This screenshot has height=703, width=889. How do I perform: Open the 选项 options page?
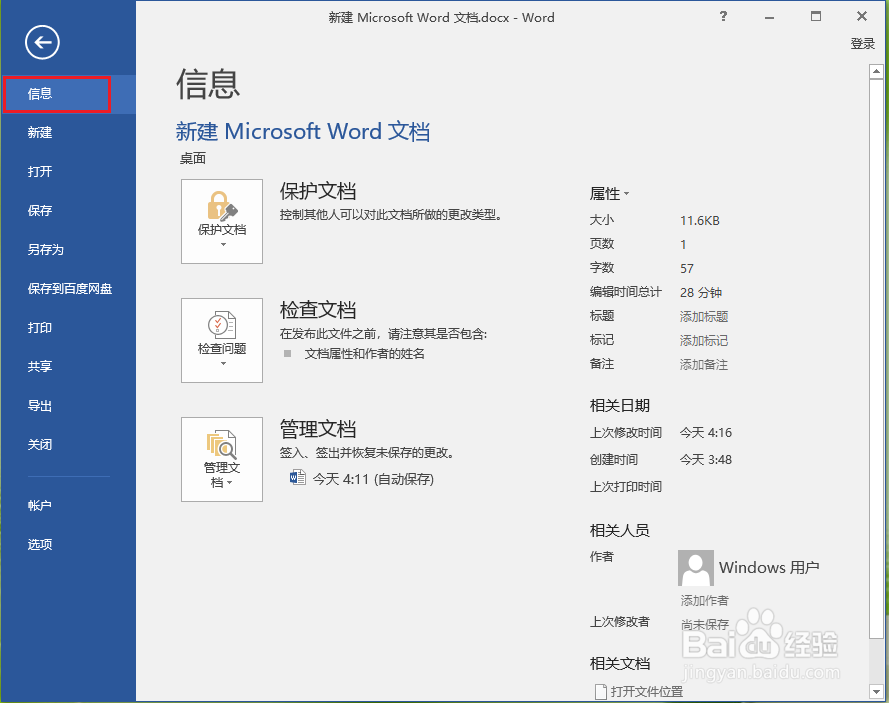pos(69,545)
